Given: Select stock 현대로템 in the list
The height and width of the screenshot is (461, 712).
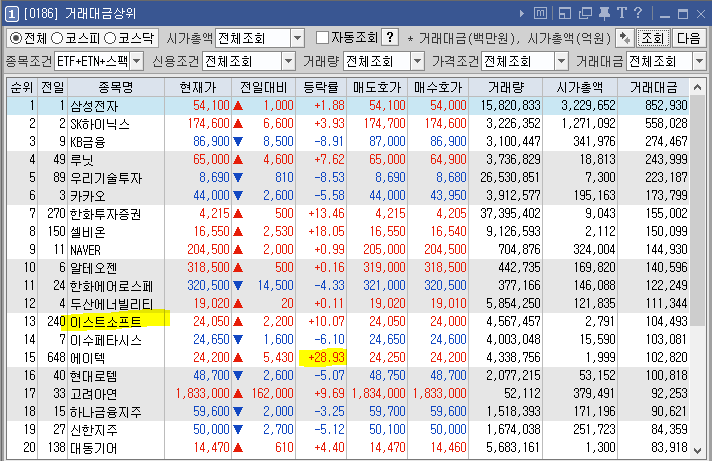Looking at the screenshot, I should [94, 376].
